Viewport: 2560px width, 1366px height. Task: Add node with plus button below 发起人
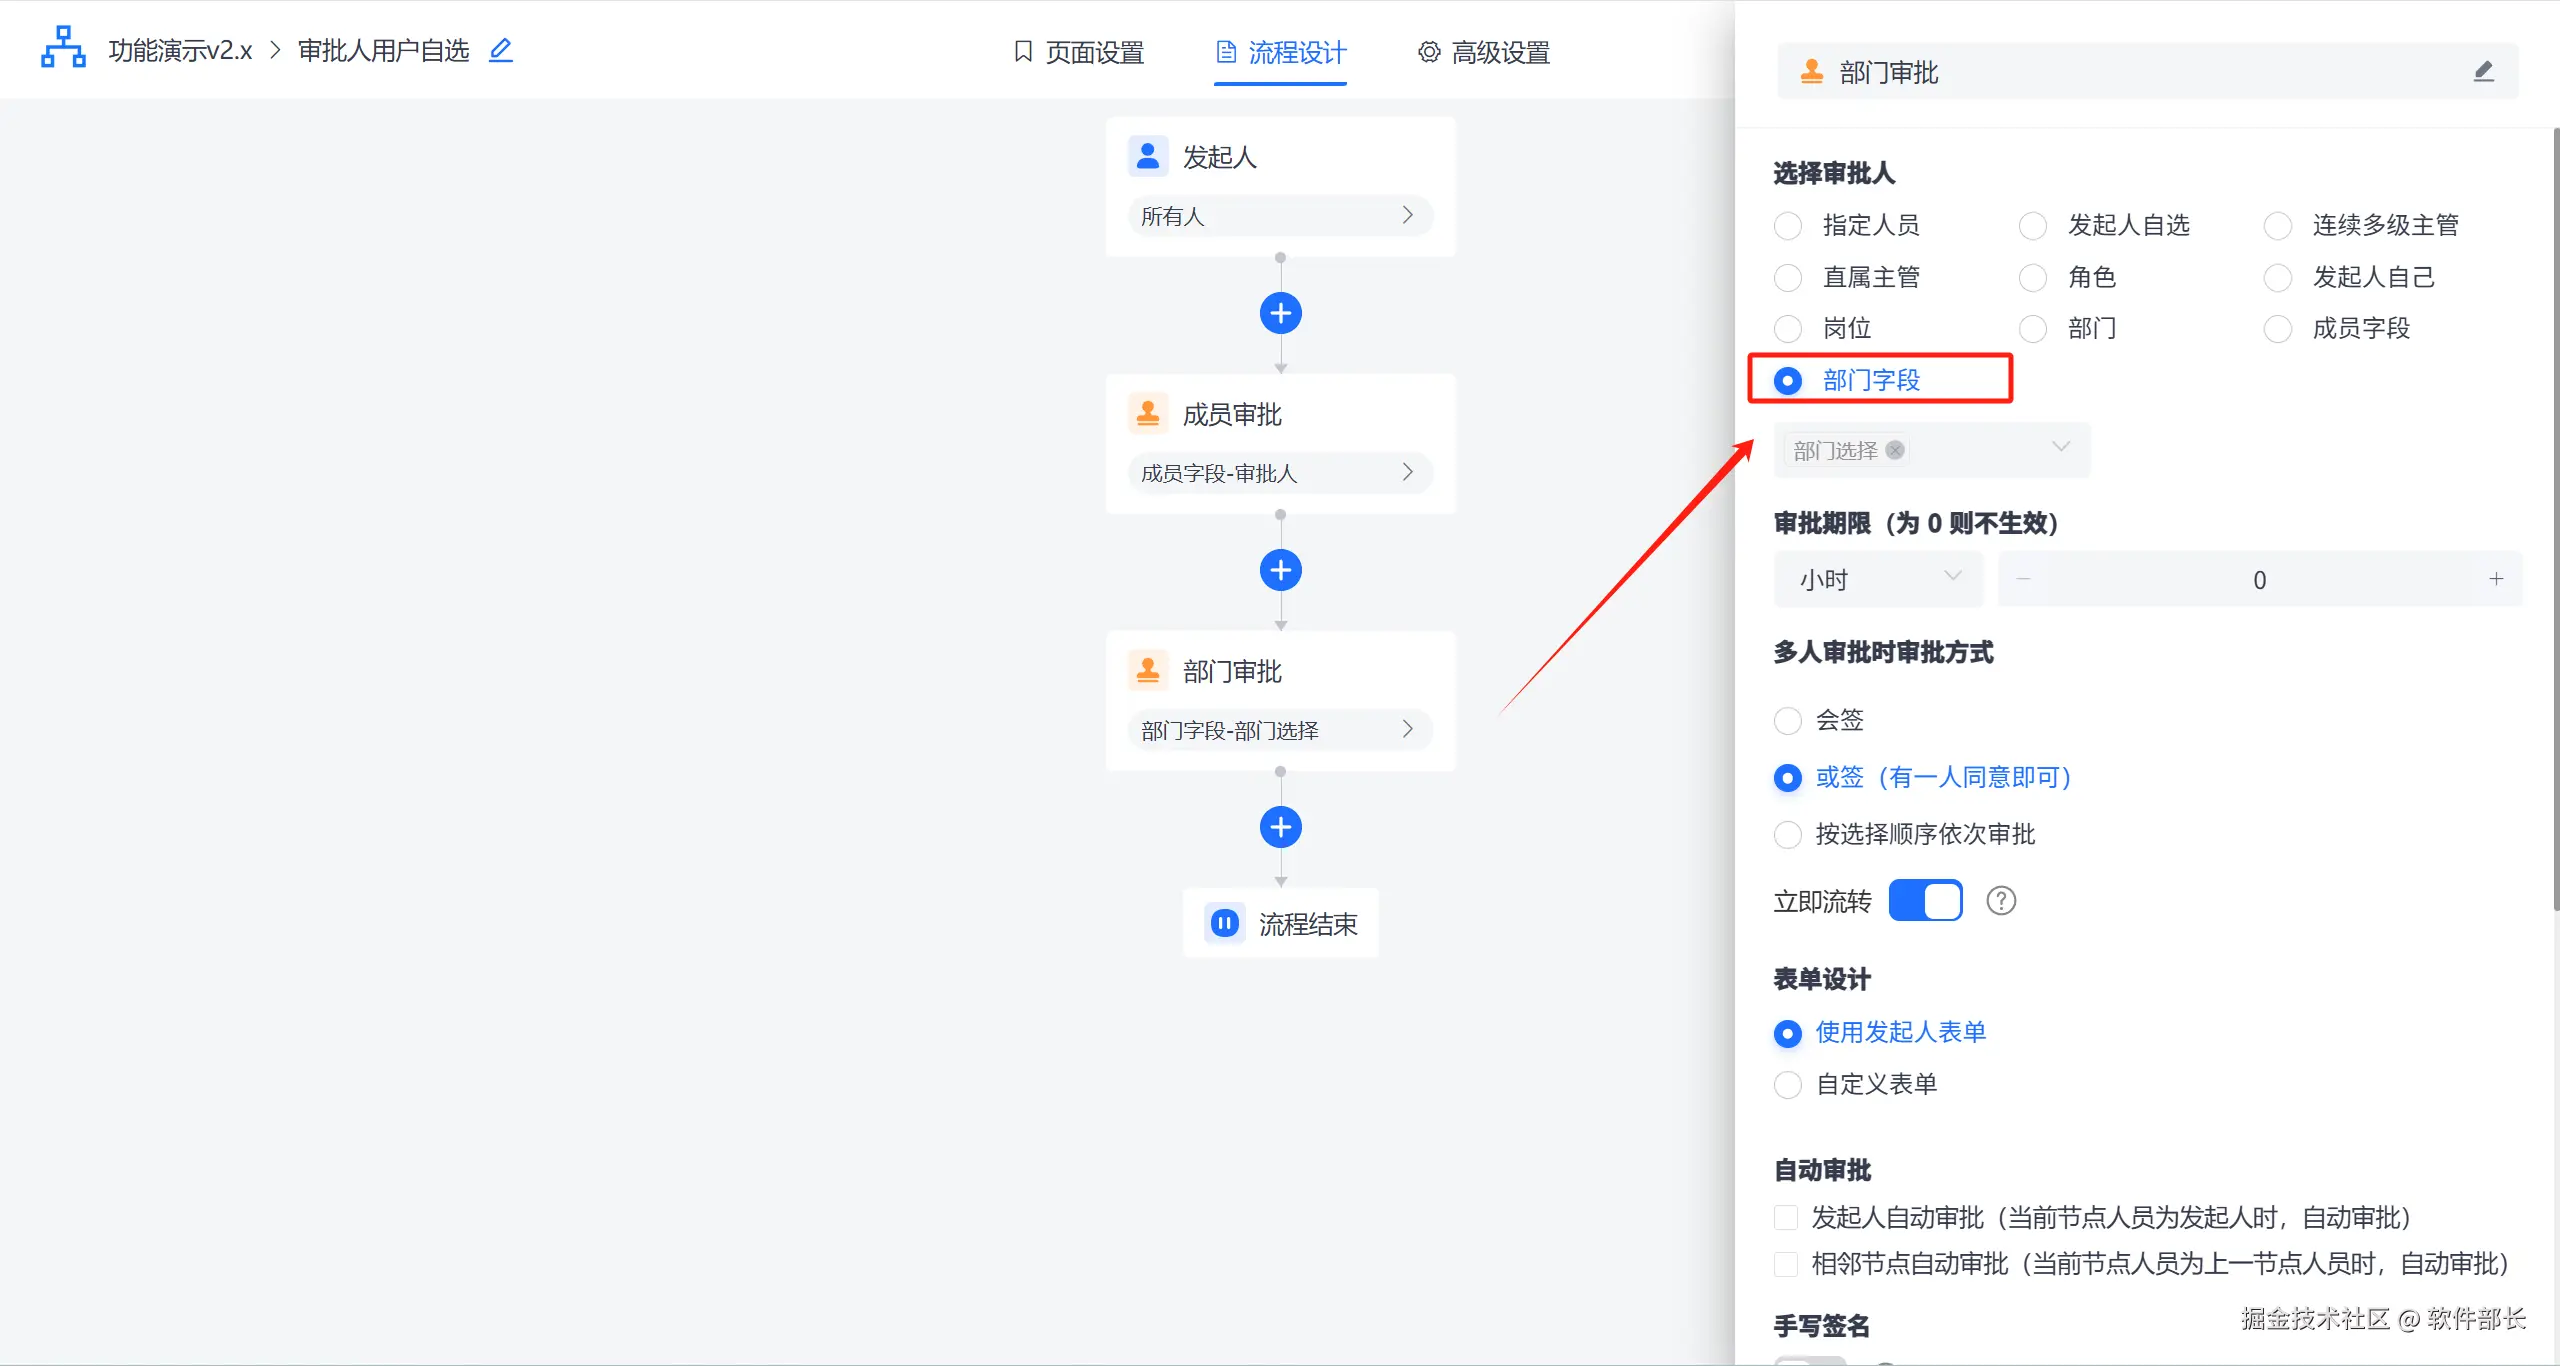coord(1280,313)
